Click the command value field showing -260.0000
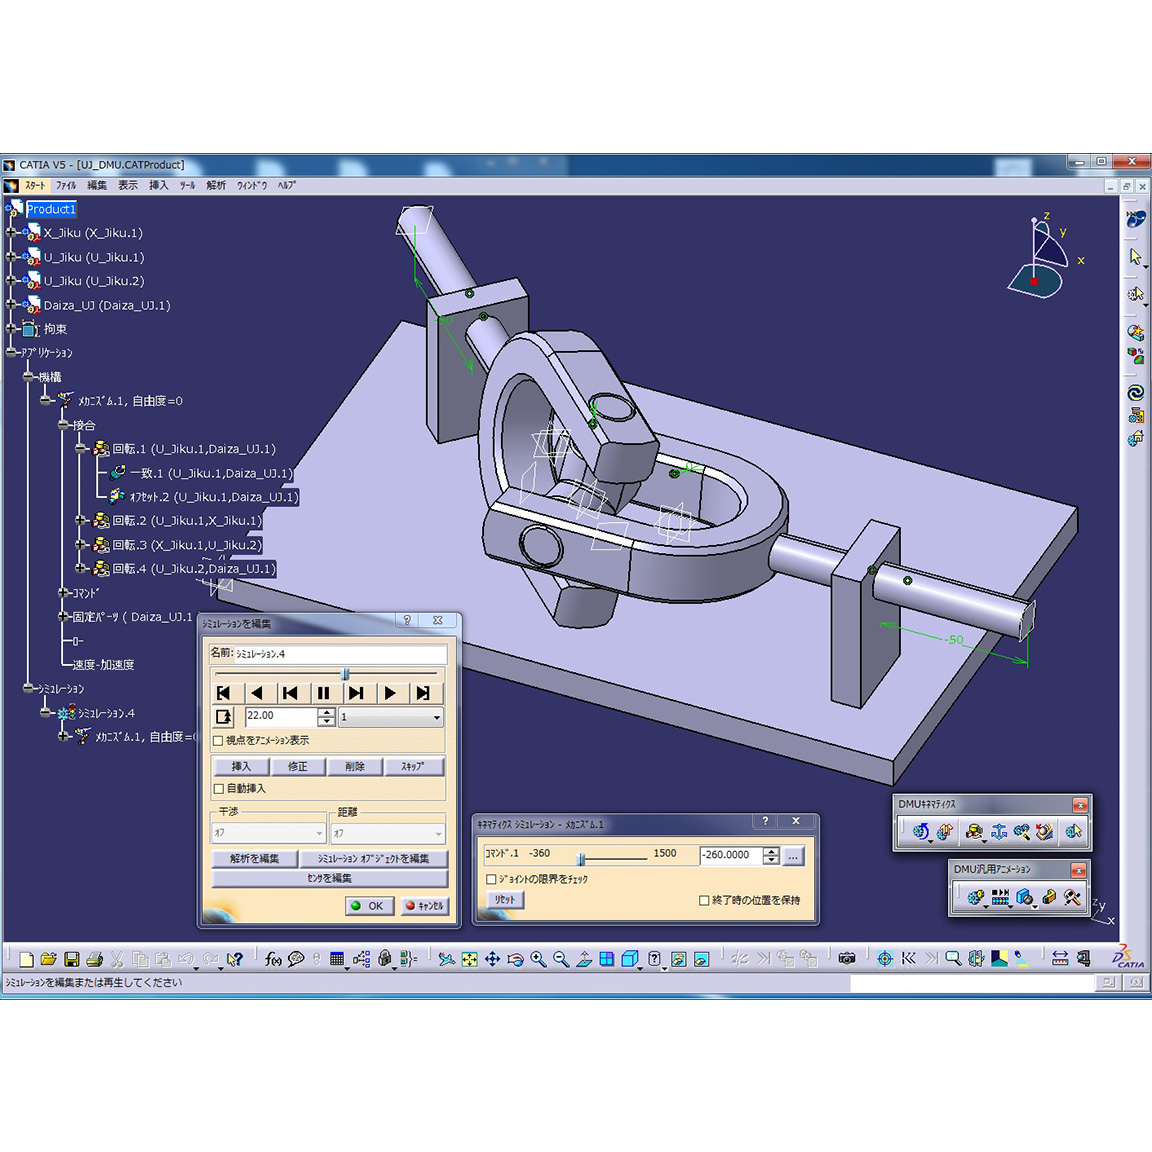 (731, 854)
